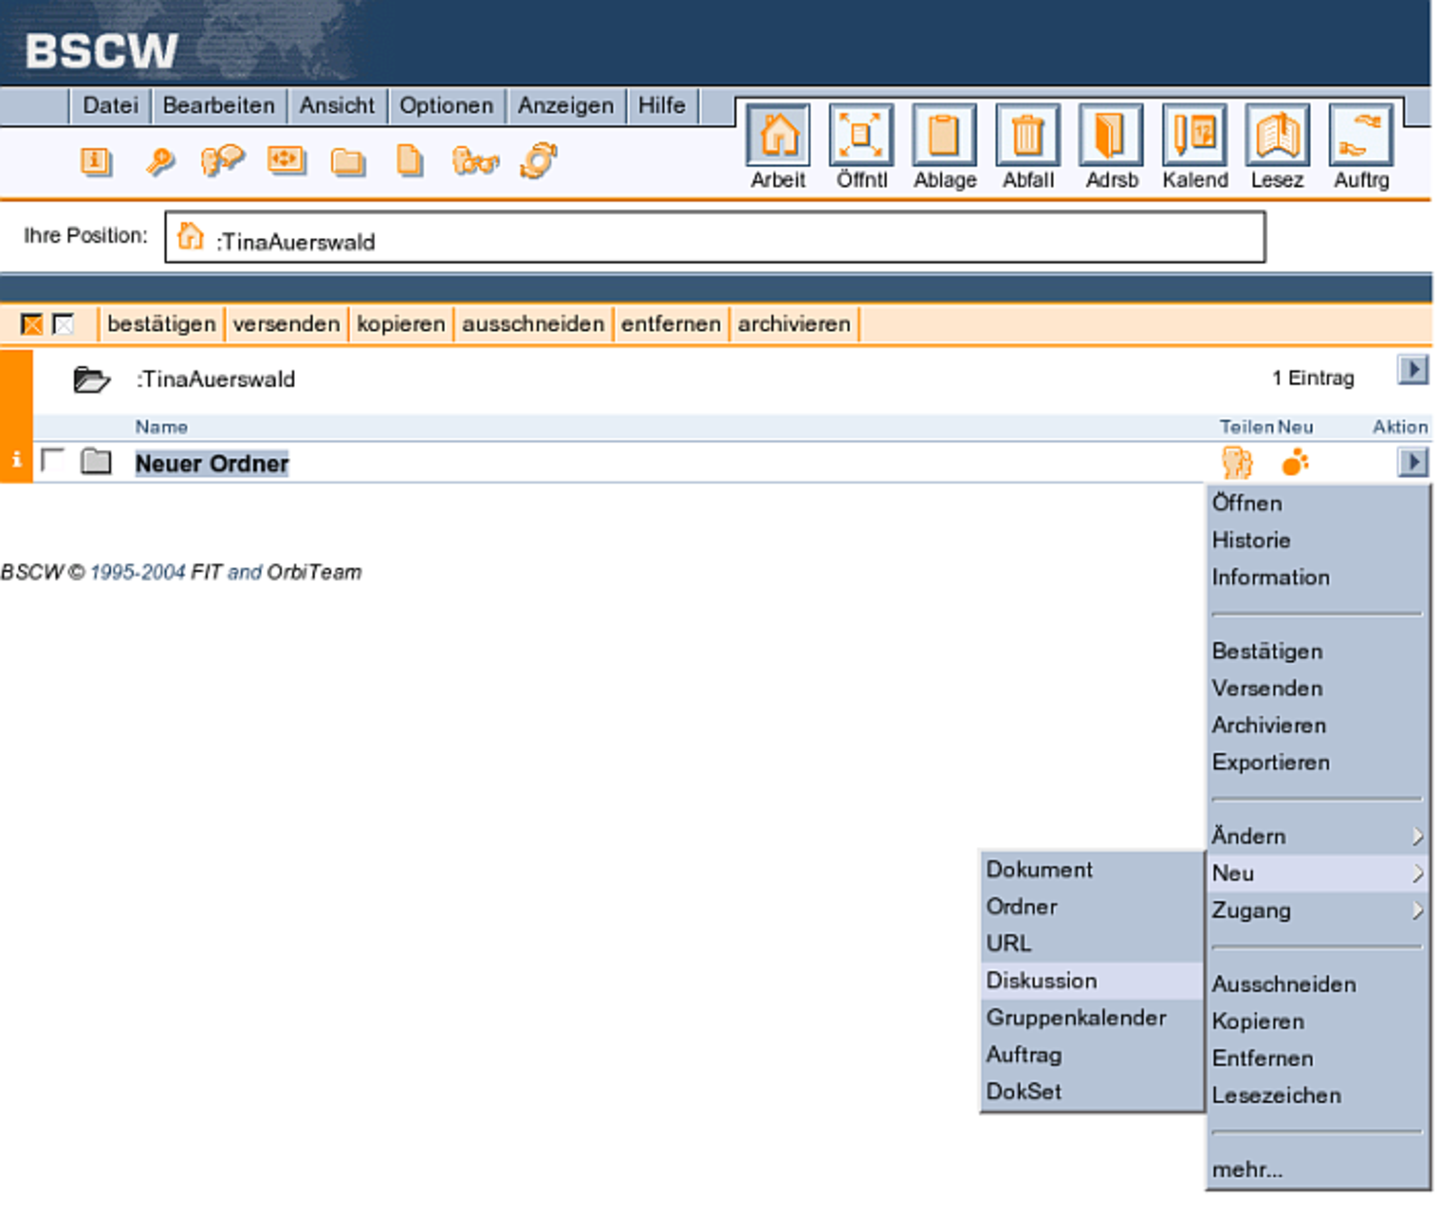Go to the Arbeit home workspace
1440x1214 pixels.
(778, 147)
